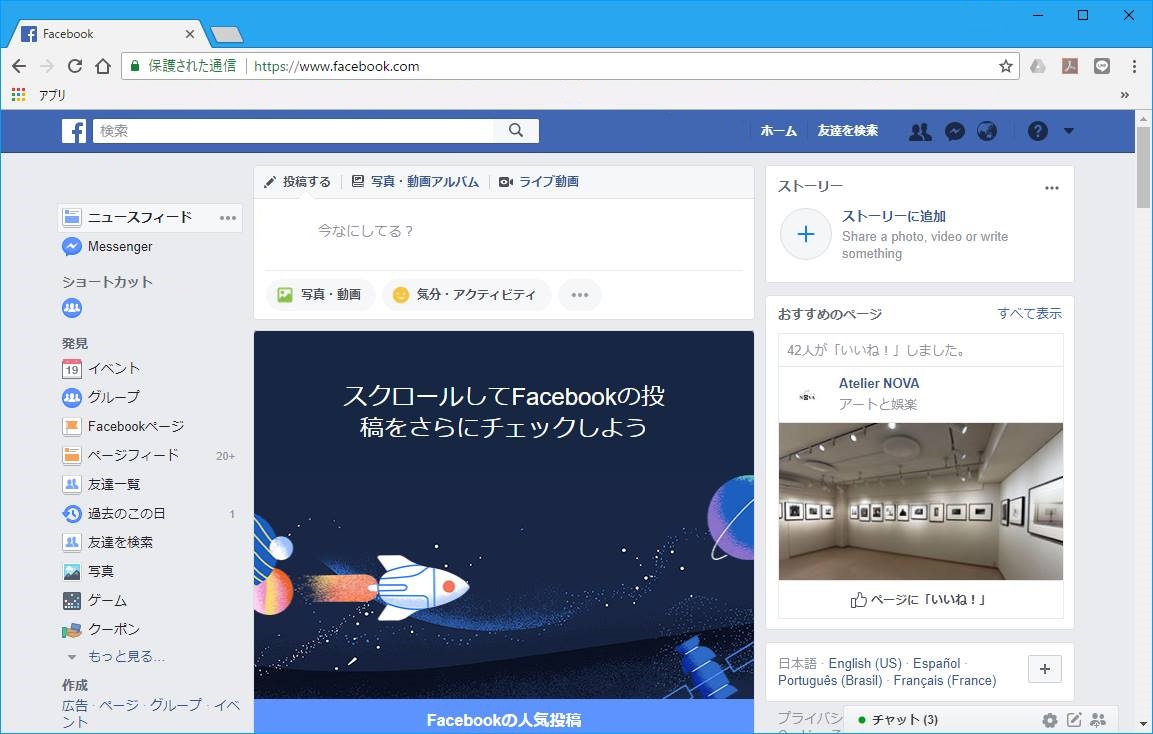Screen dimensions: 1153x734
Task: Click the plus button for more languages
Action: point(1045,669)
